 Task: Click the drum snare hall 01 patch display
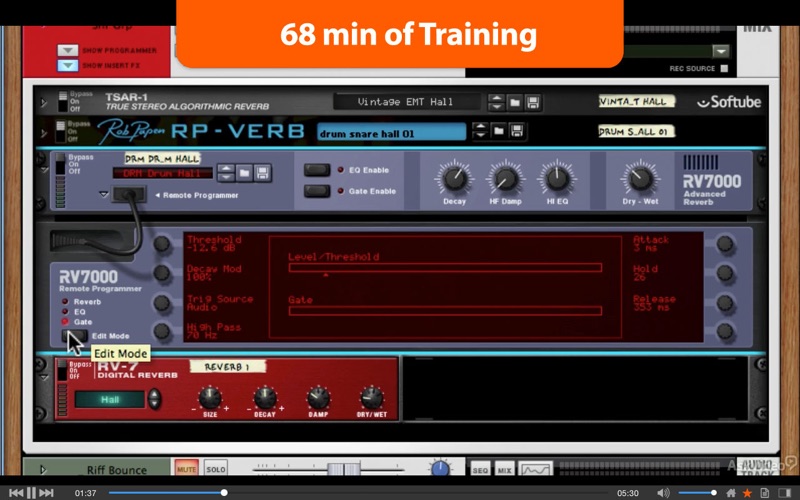click(391, 133)
